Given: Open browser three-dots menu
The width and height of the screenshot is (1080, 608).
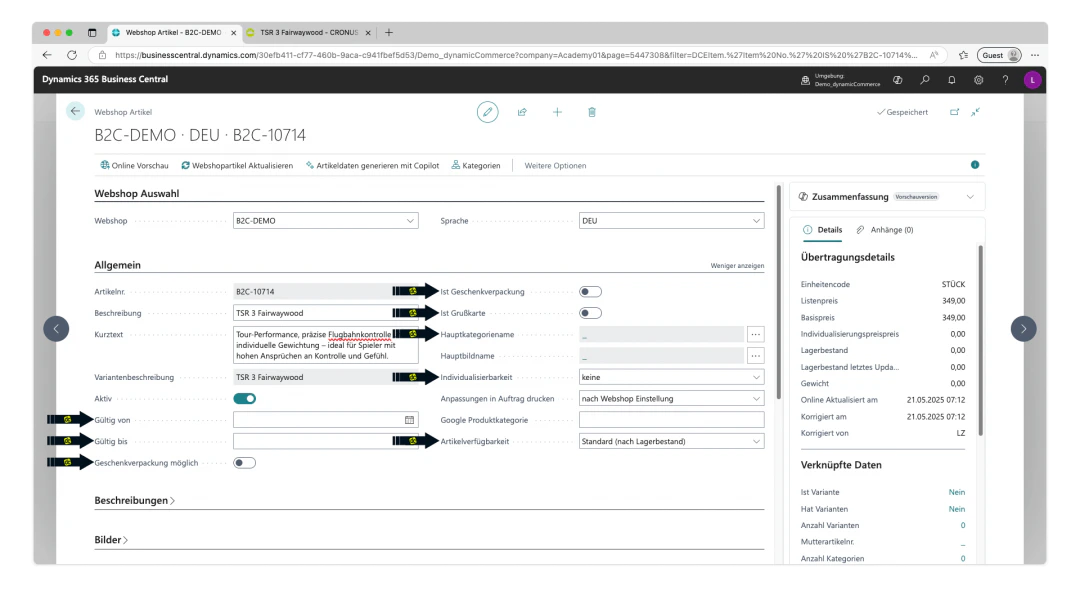Looking at the screenshot, I should [x=1035, y=55].
